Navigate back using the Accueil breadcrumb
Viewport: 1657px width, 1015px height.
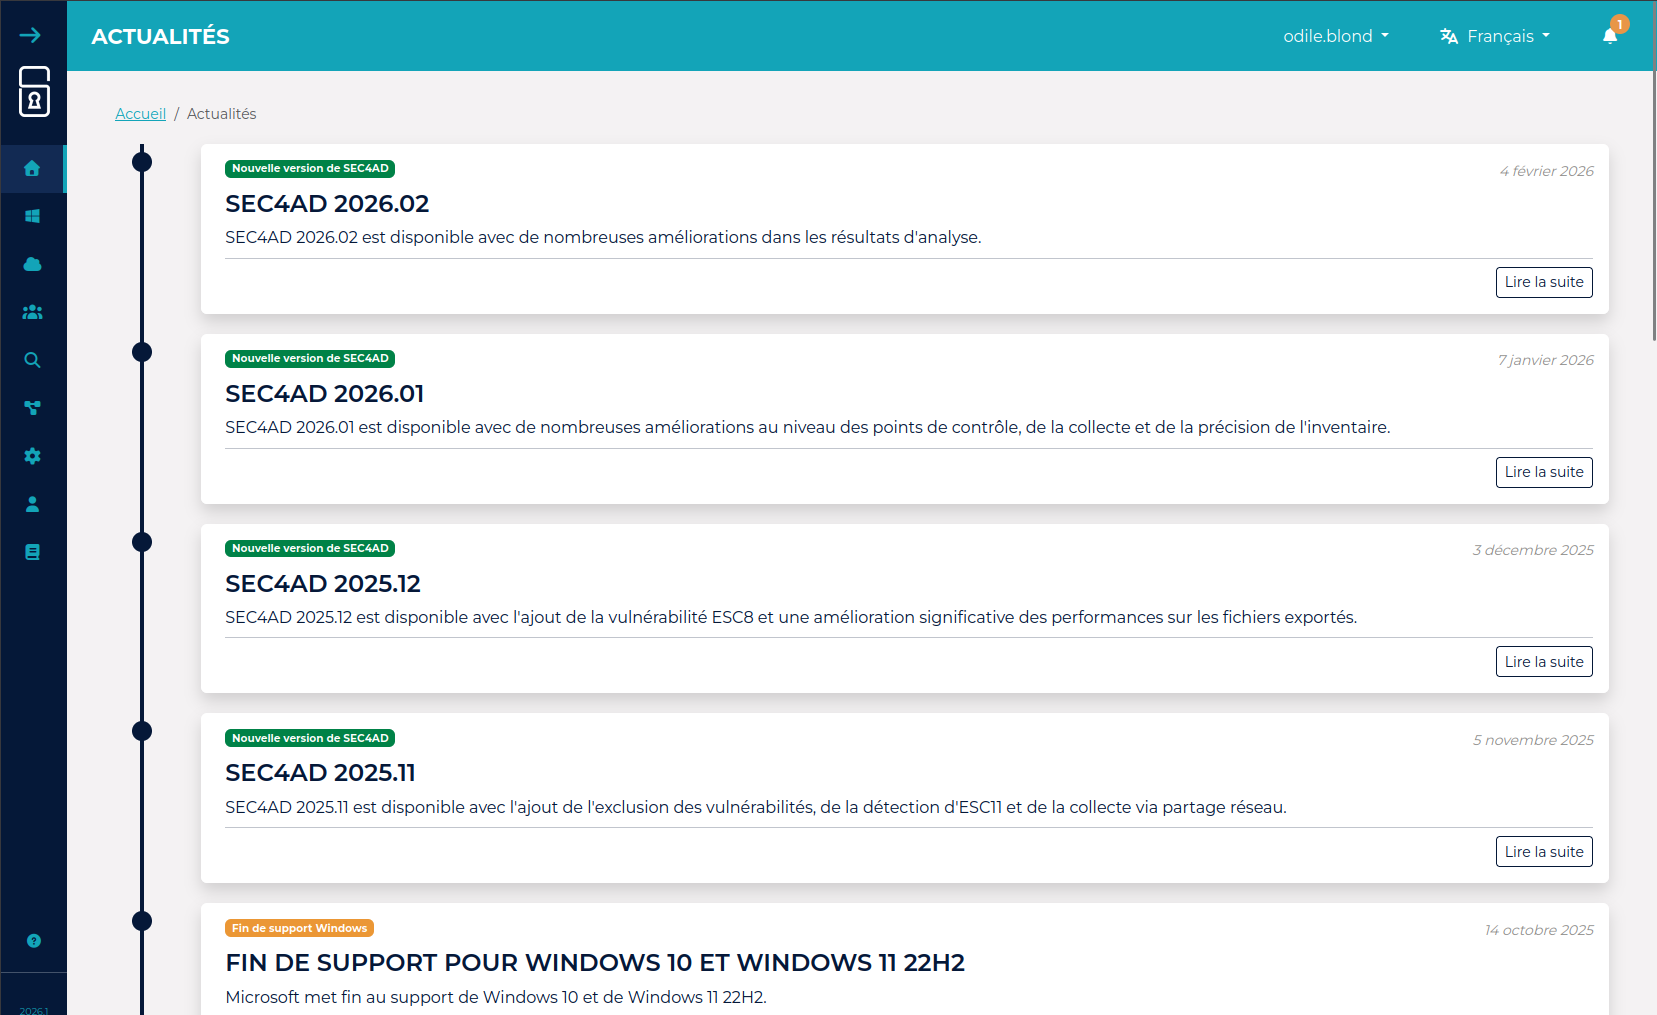(140, 113)
